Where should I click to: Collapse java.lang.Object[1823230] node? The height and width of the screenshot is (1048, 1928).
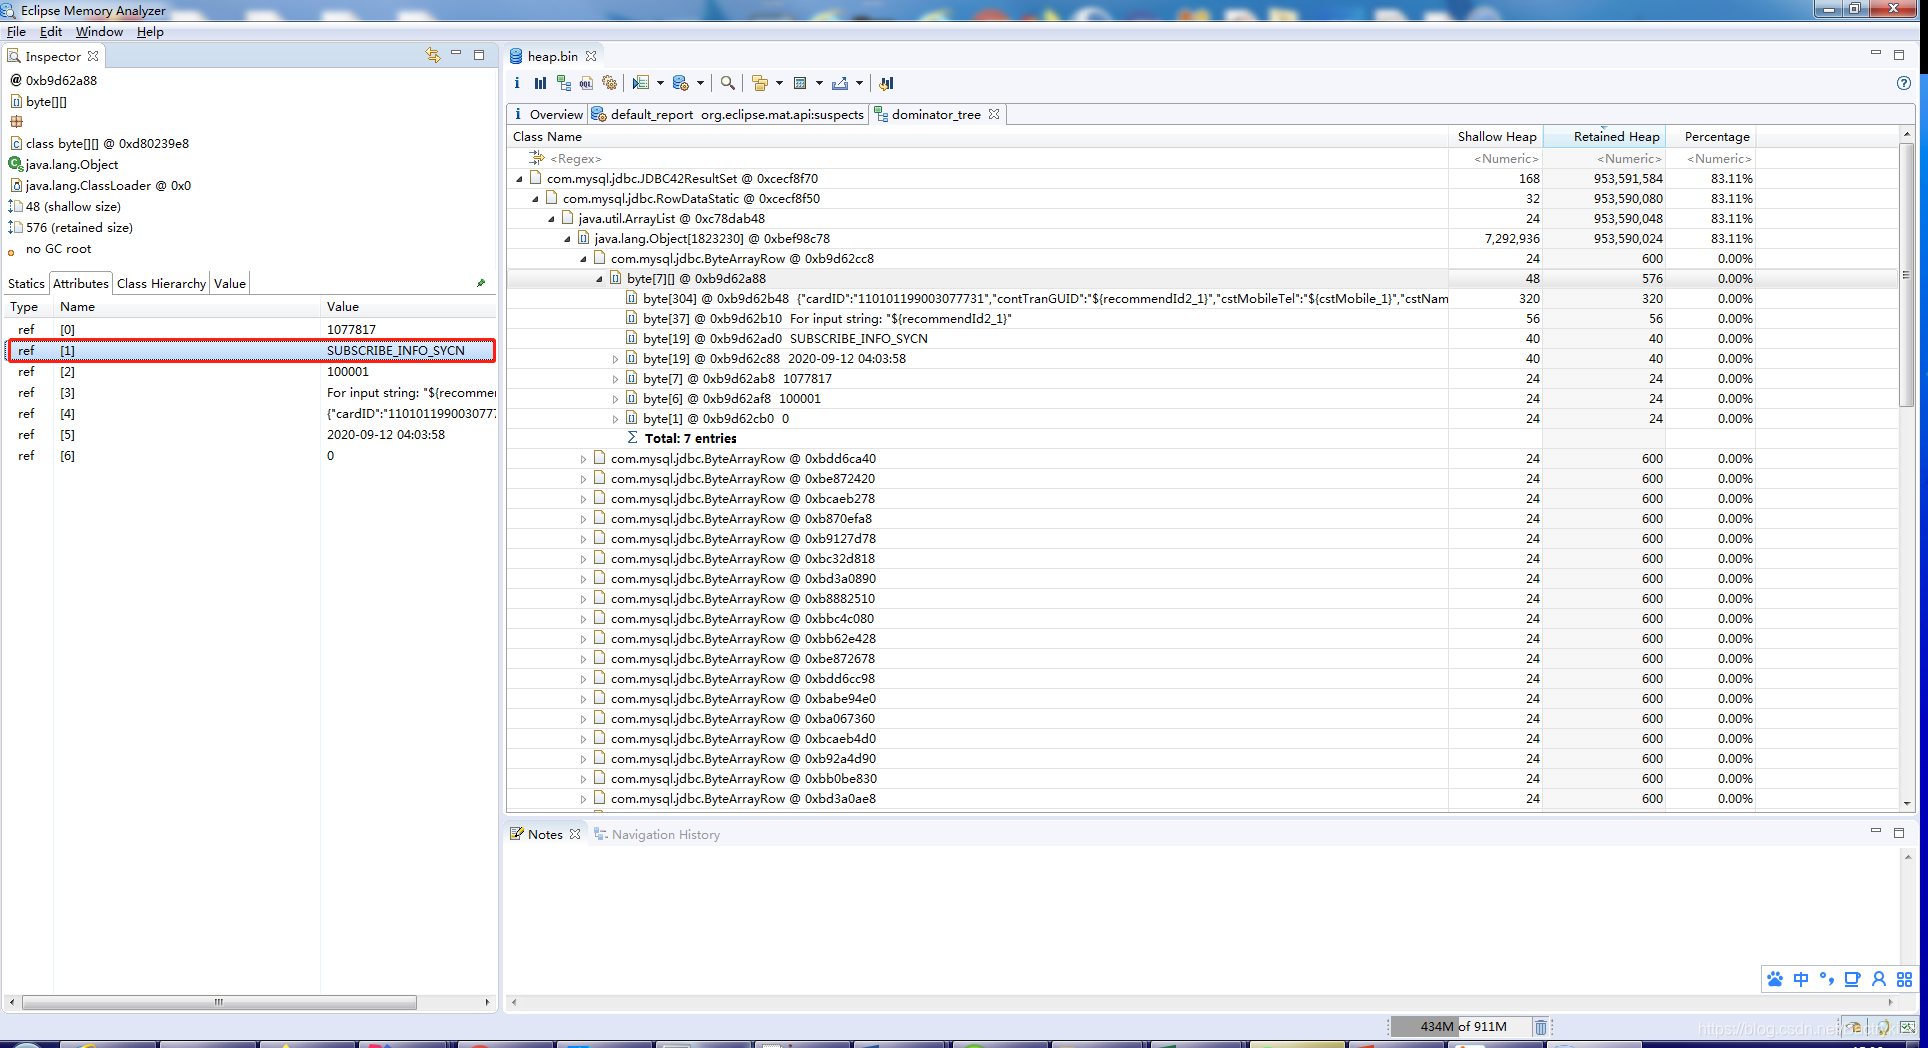coord(567,239)
